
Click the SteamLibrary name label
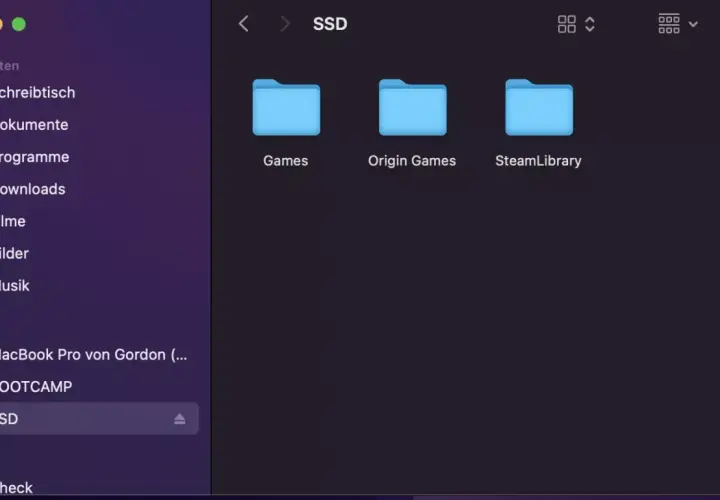coord(538,161)
